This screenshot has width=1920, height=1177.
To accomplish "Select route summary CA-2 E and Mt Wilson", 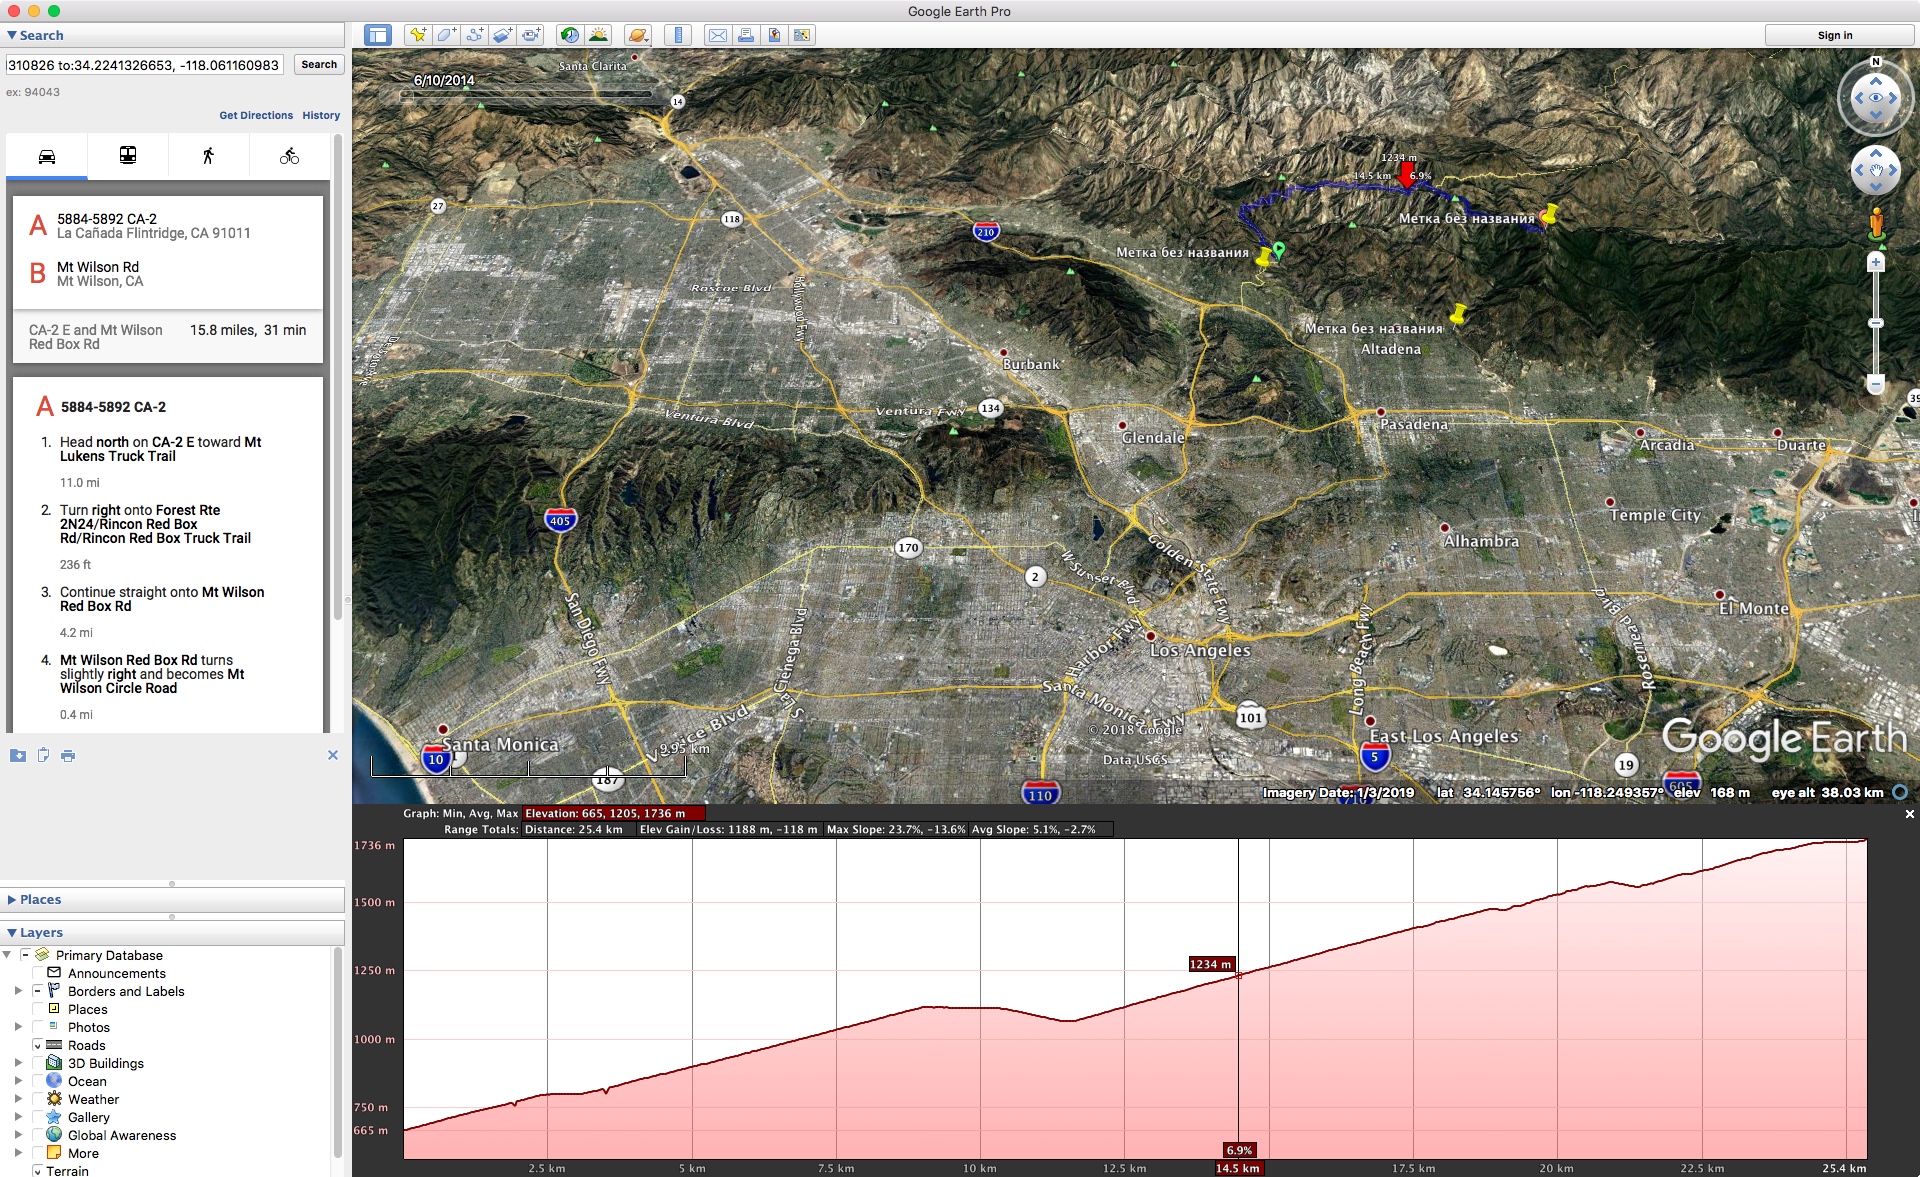I will click(168, 337).
